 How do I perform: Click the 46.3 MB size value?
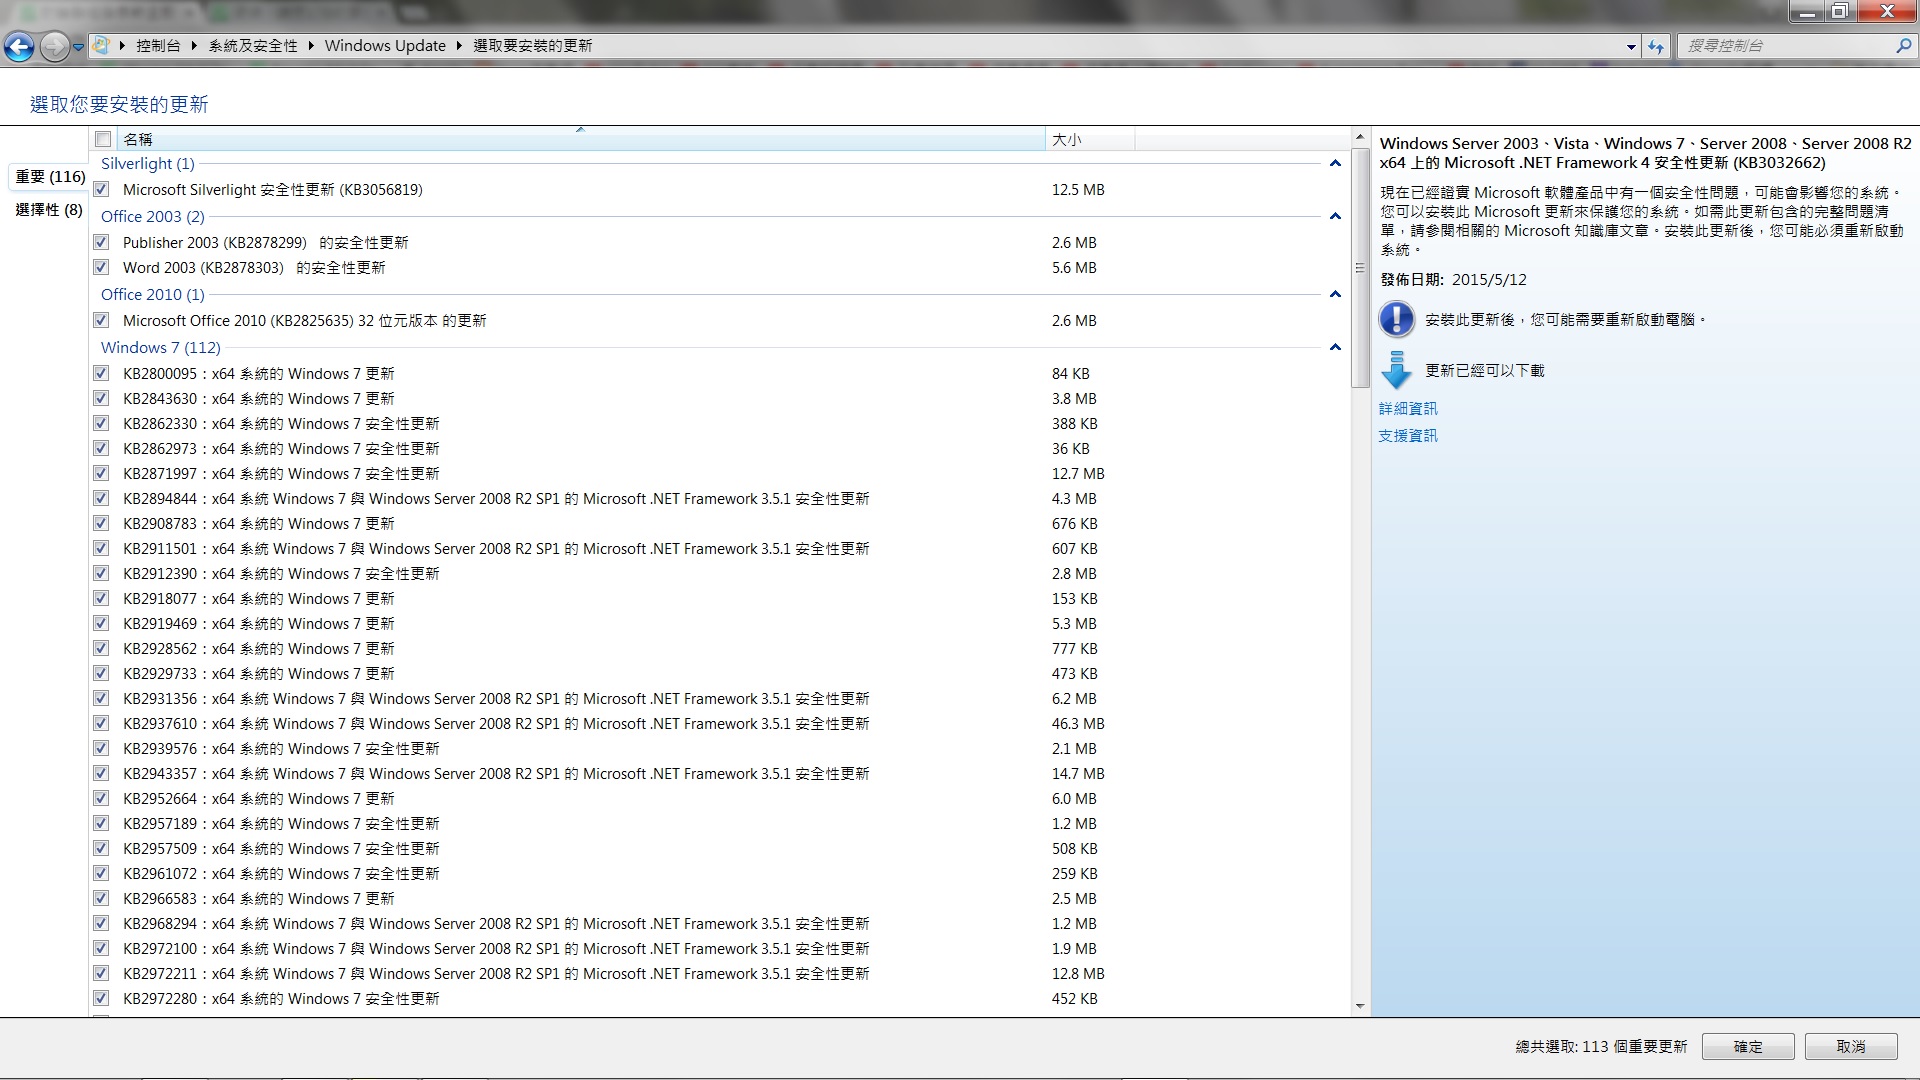(1078, 723)
